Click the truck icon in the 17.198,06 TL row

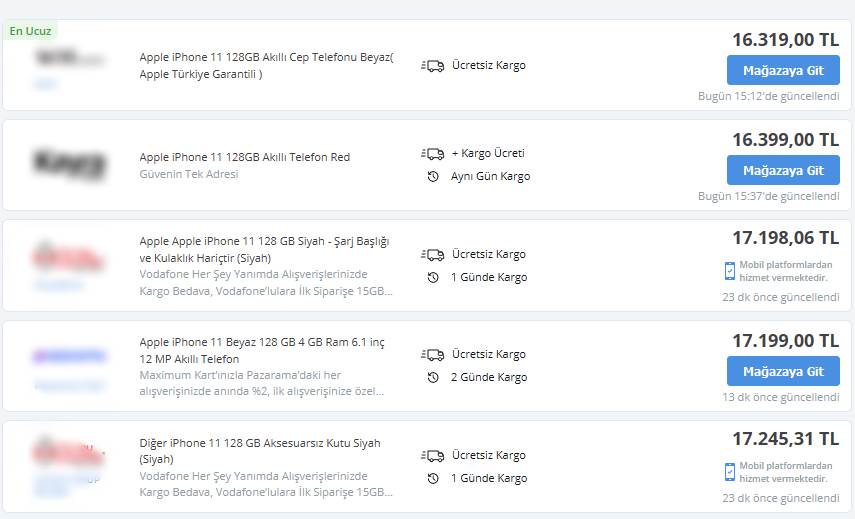(x=432, y=255)
